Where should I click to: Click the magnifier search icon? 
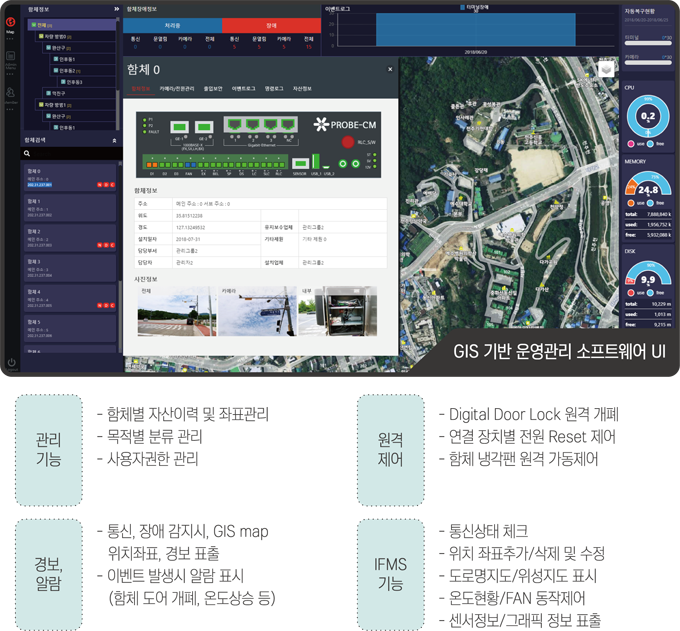click(x=27, y=154)
